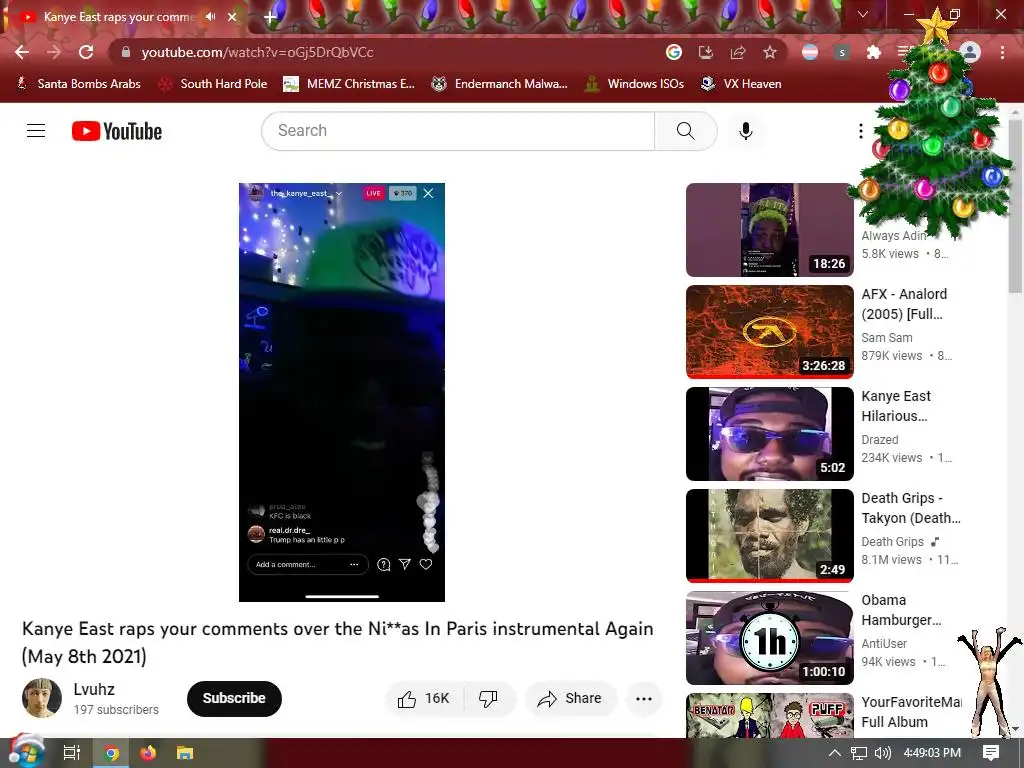Open Firefox from the taskbar

point(148,753)
